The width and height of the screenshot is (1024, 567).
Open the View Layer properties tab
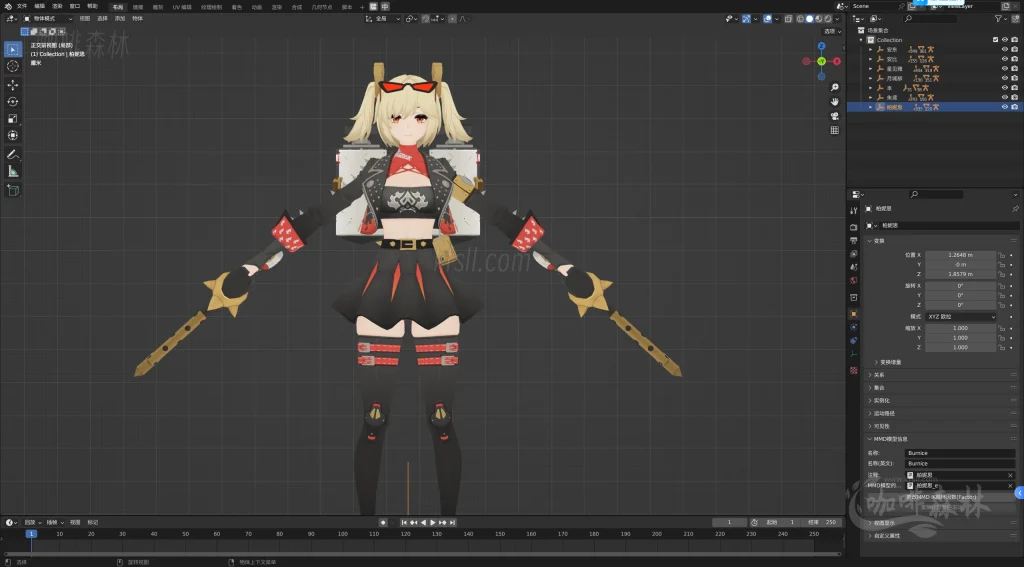(854, 253)
